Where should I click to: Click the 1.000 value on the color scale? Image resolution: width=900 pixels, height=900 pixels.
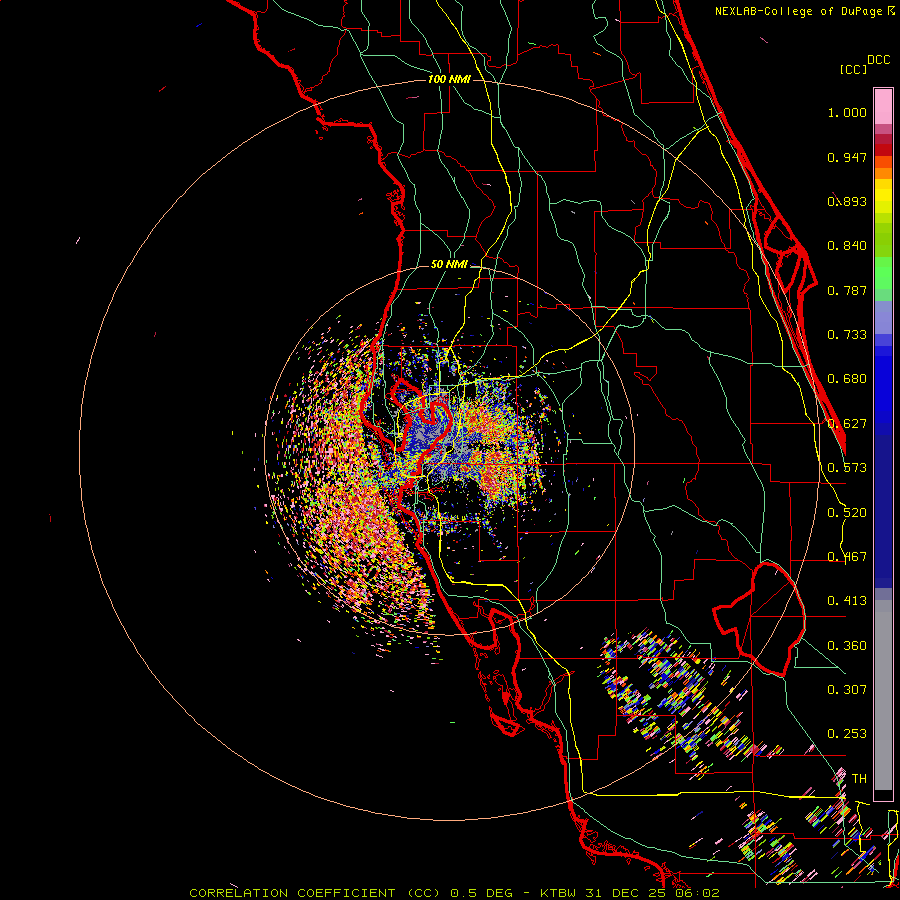coord(847,112)
